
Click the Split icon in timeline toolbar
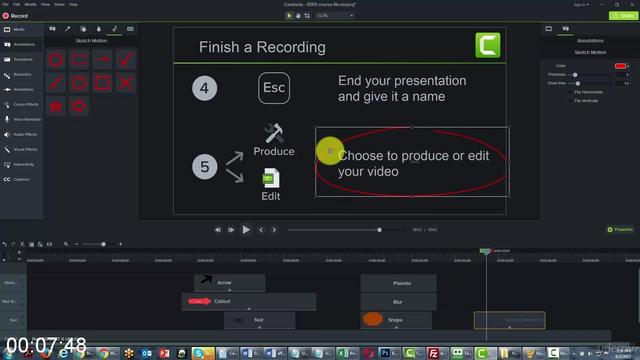(49, 244)
